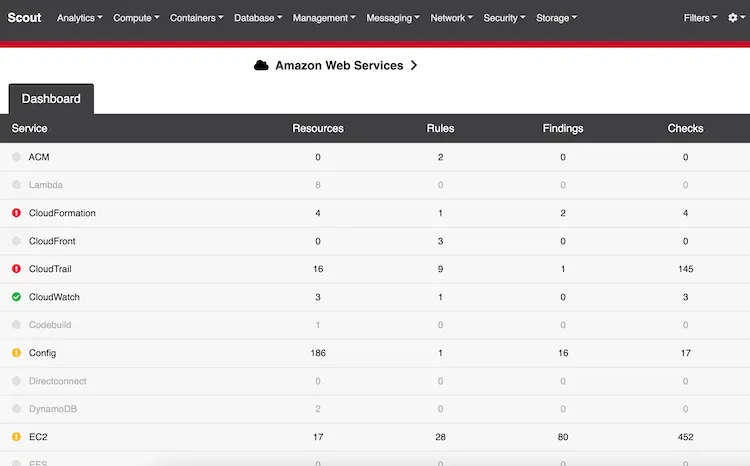The image size is (750, 466).
Task: Click the orange warning icon next to Config
Action: pos(16,353)
